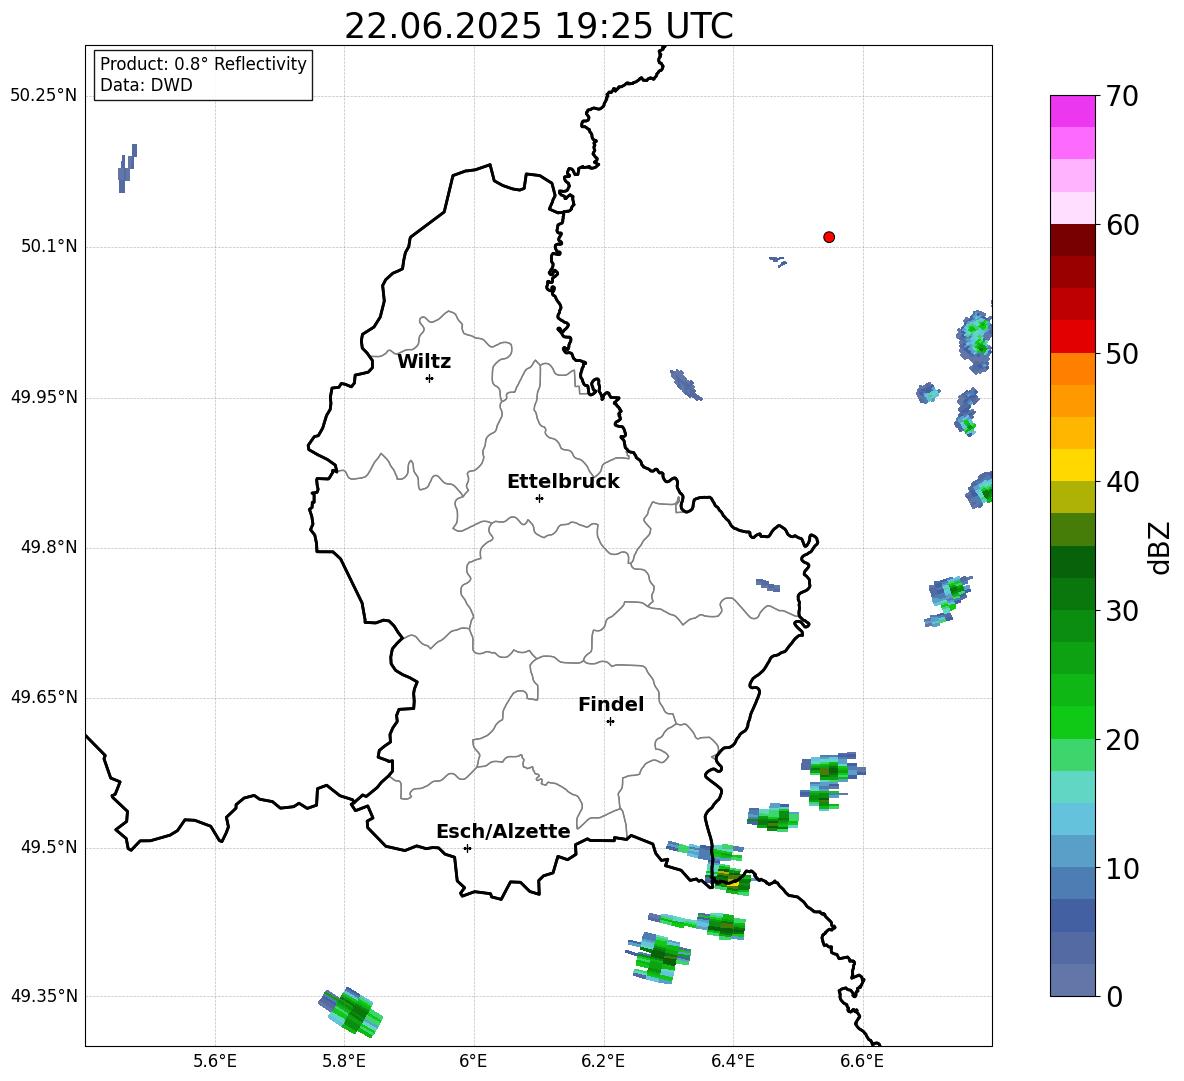Click the 6.2°E longitude label

point(603,1061)
